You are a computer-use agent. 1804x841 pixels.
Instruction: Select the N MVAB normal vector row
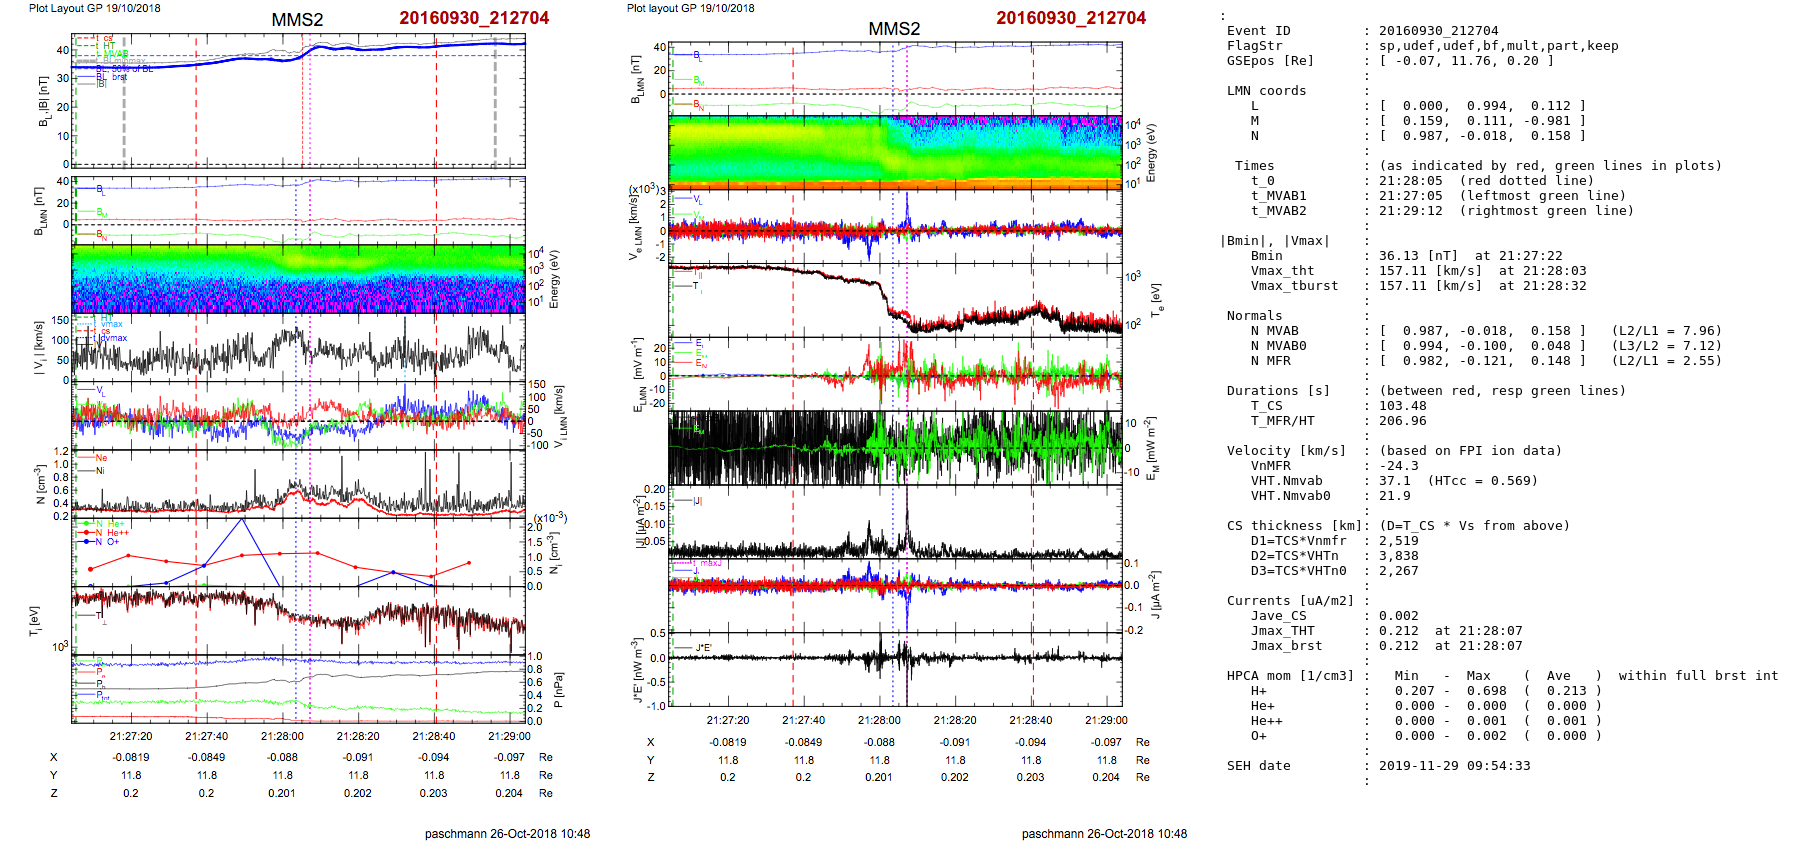pos(1482,331)
